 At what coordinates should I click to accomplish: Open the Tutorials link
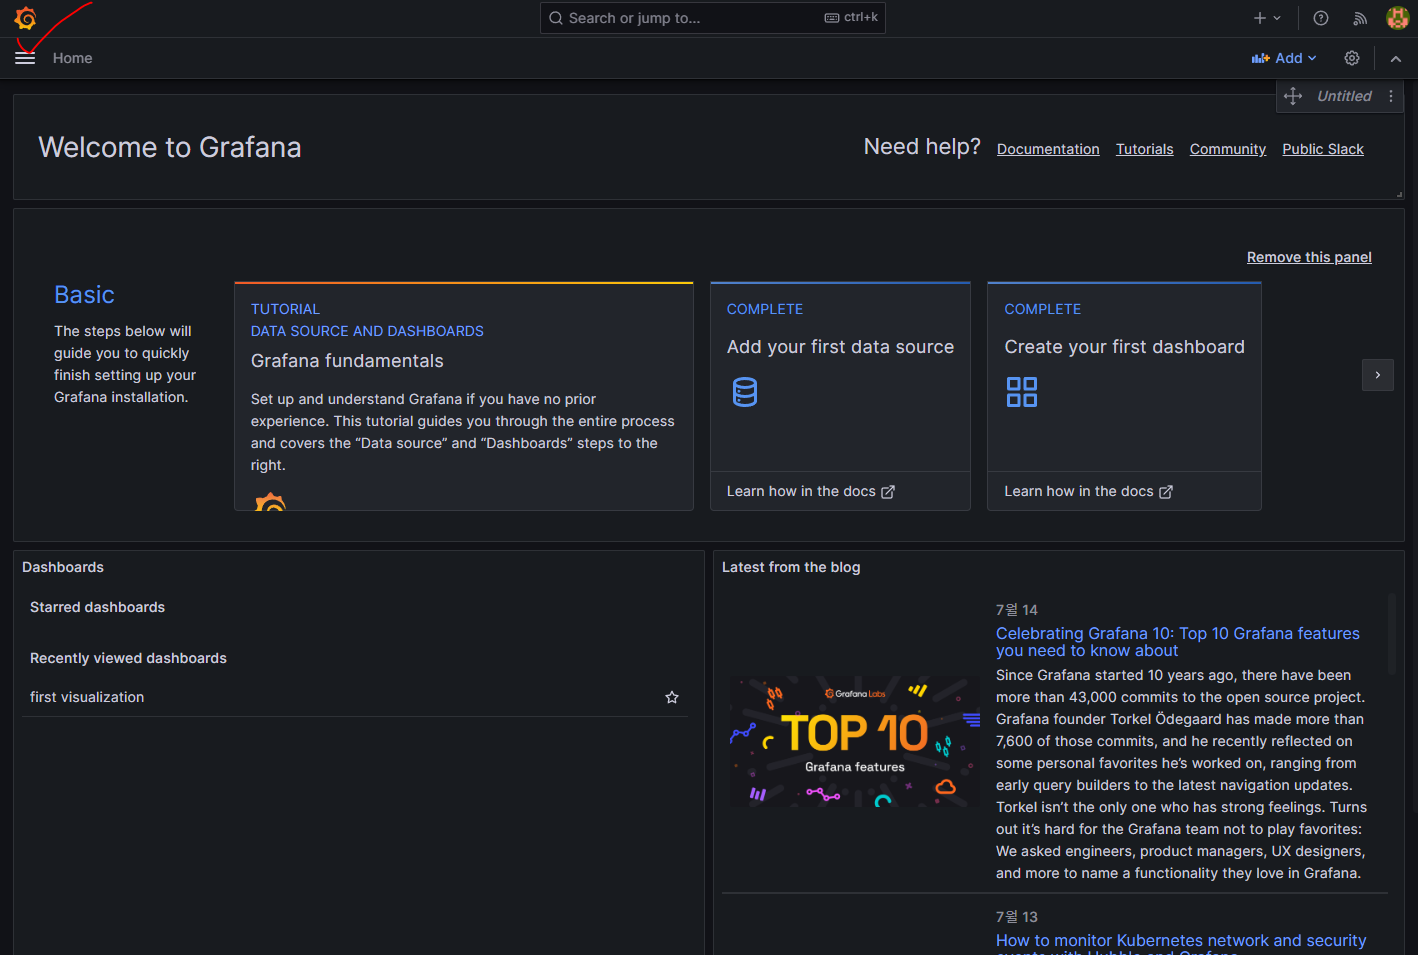tap(1145, 149)
